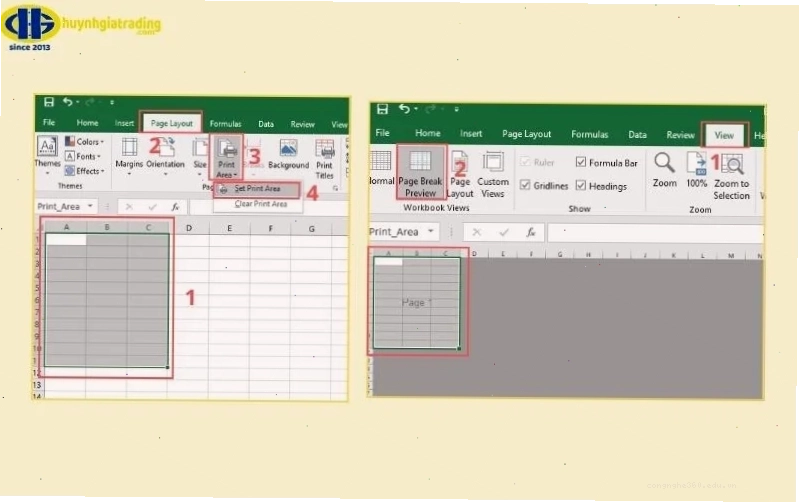The width and height of the screenshot is (799, 502).
Task: Click Page 1 print area in right sheet
Action: [417, 303]
